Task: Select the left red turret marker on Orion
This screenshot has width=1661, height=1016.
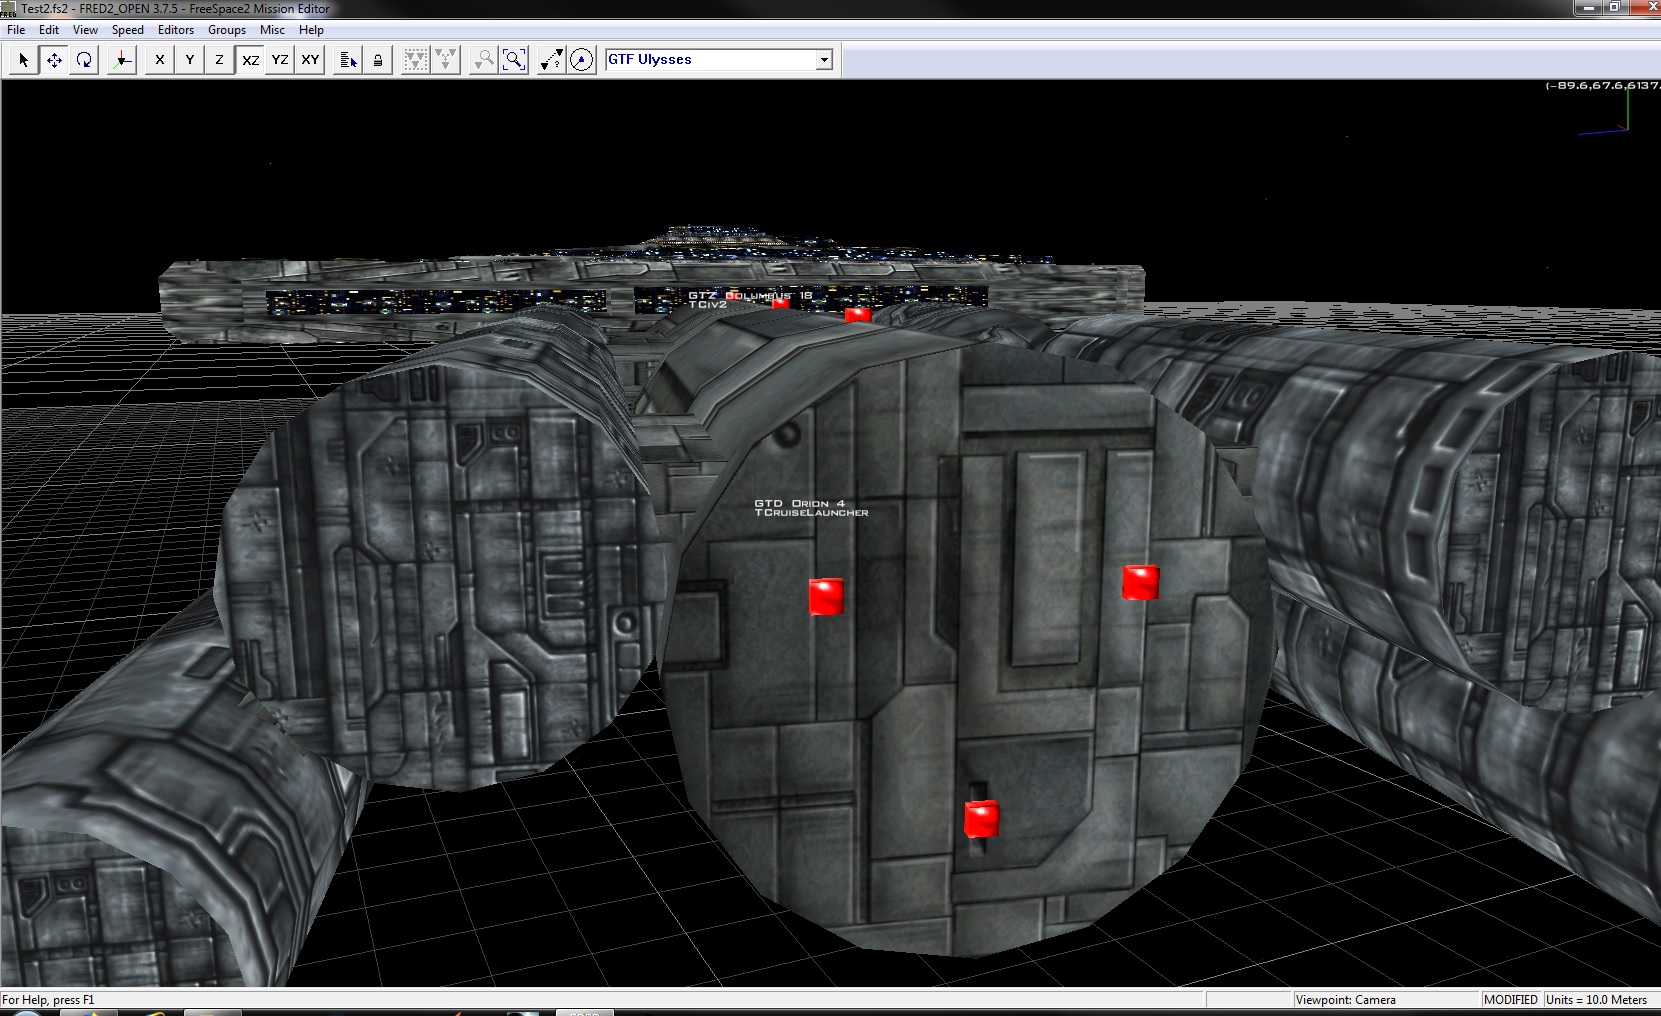Action: click(826, 596)
